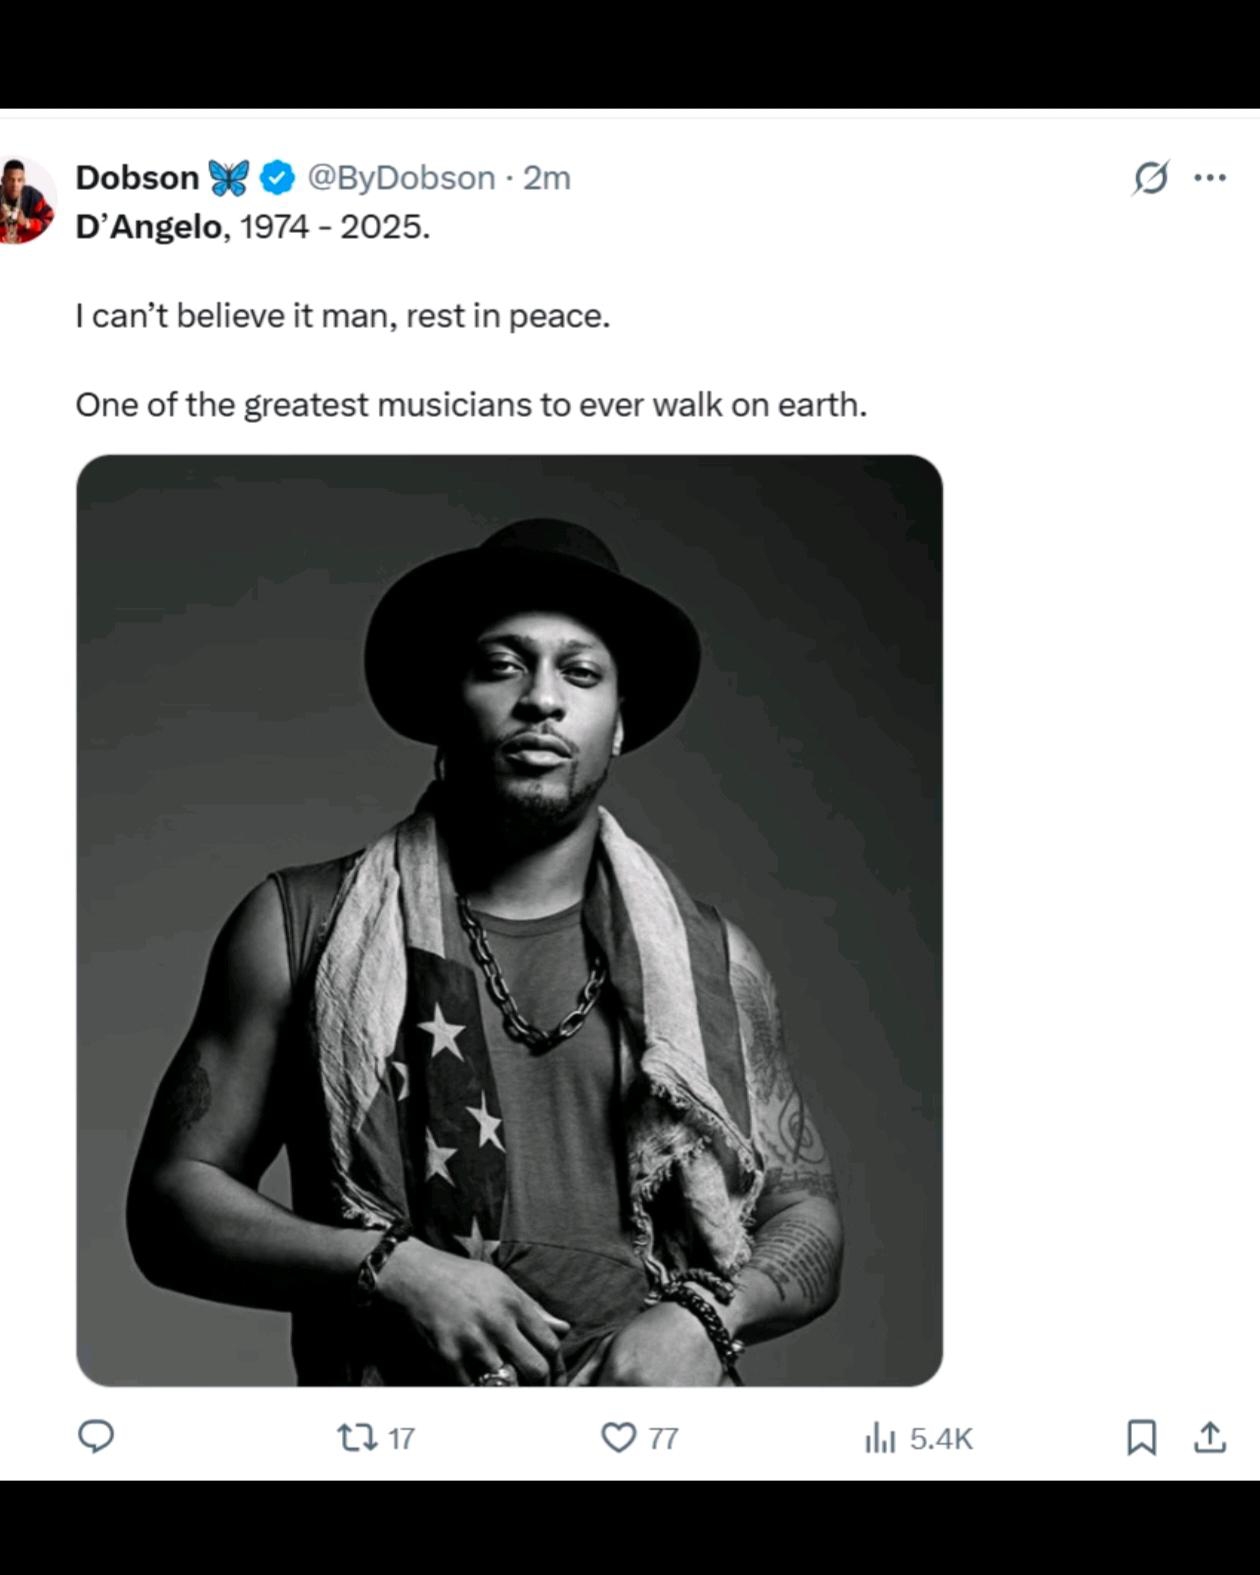Image resolution: width=1260 pixels, height=1575 pixels.
Task: Click the 77 likes count
Action: coord(663,1439)
